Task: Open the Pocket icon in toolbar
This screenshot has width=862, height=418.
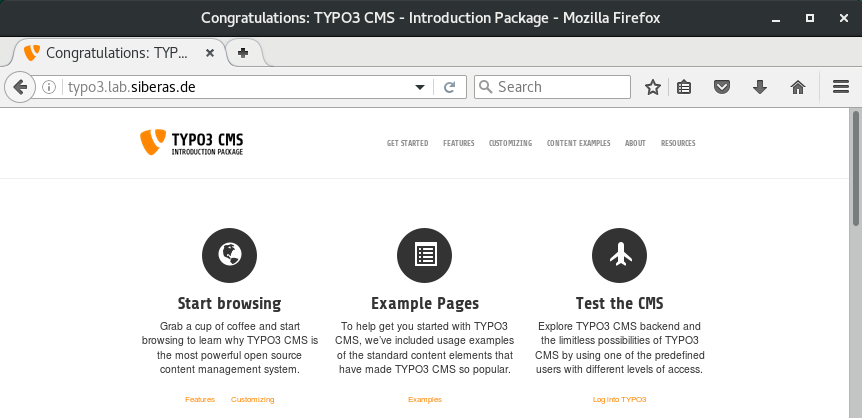Action: (x=721, y=87)
